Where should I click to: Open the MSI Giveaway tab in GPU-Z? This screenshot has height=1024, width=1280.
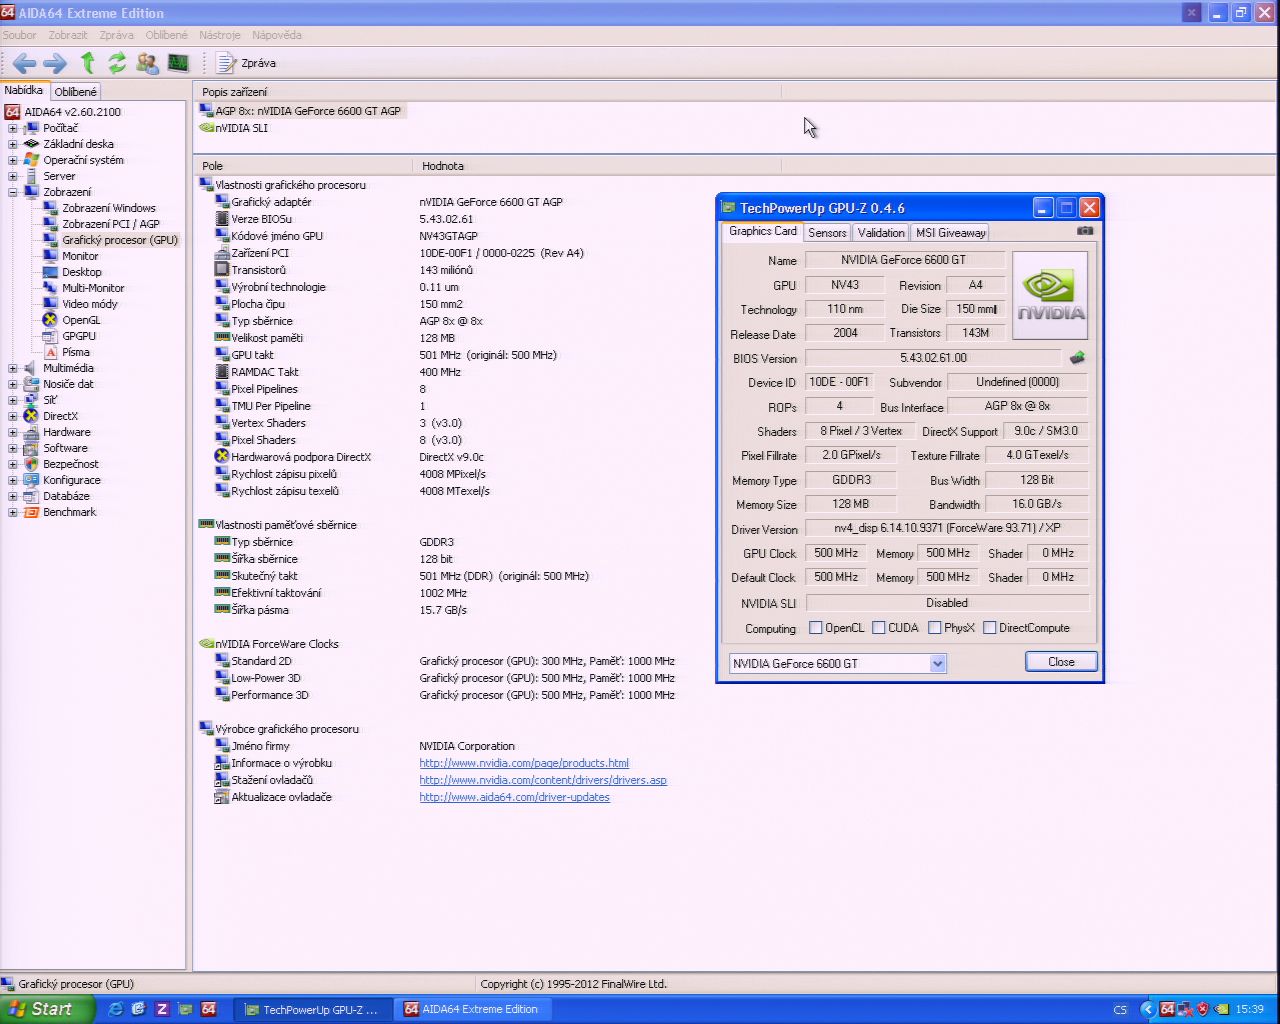coord(950,232)
